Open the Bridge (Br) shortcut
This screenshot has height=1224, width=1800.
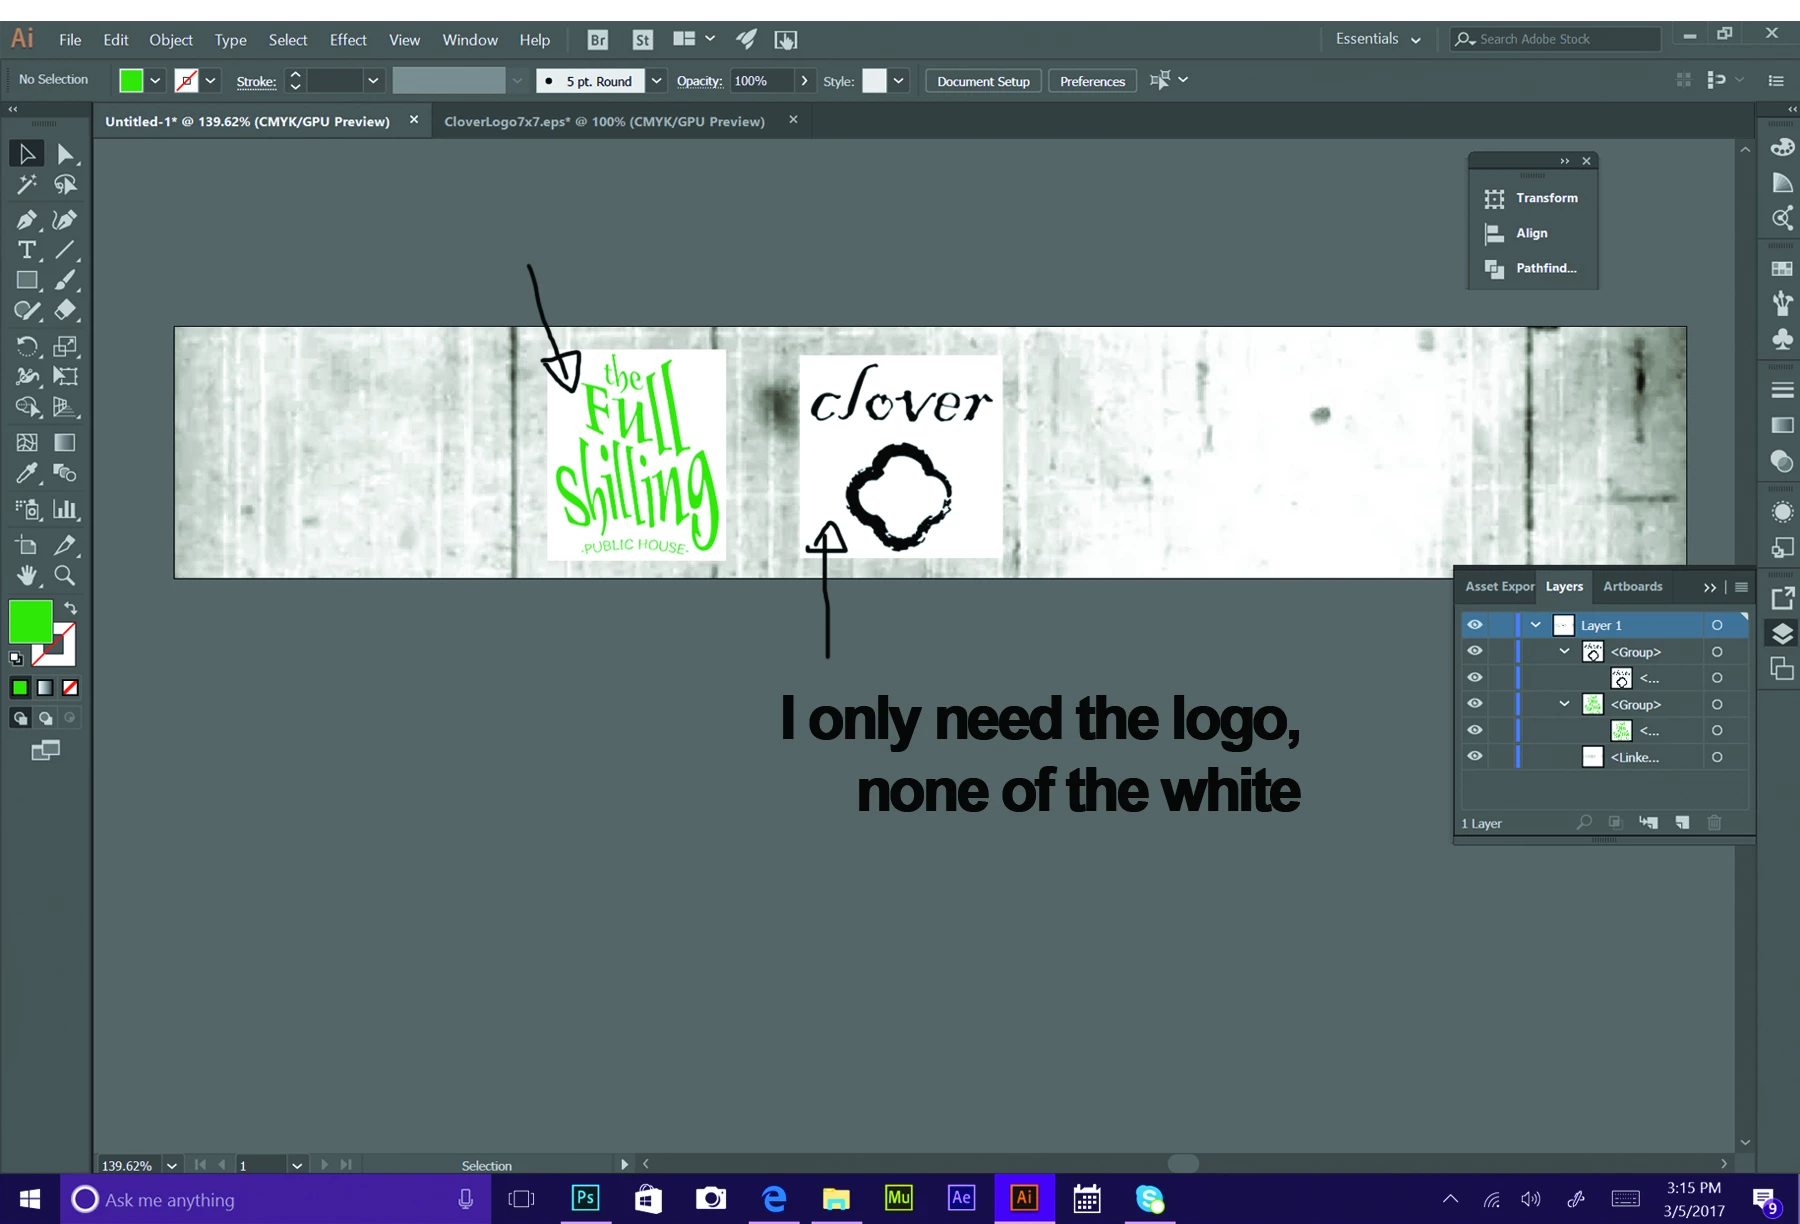(597, 40)
